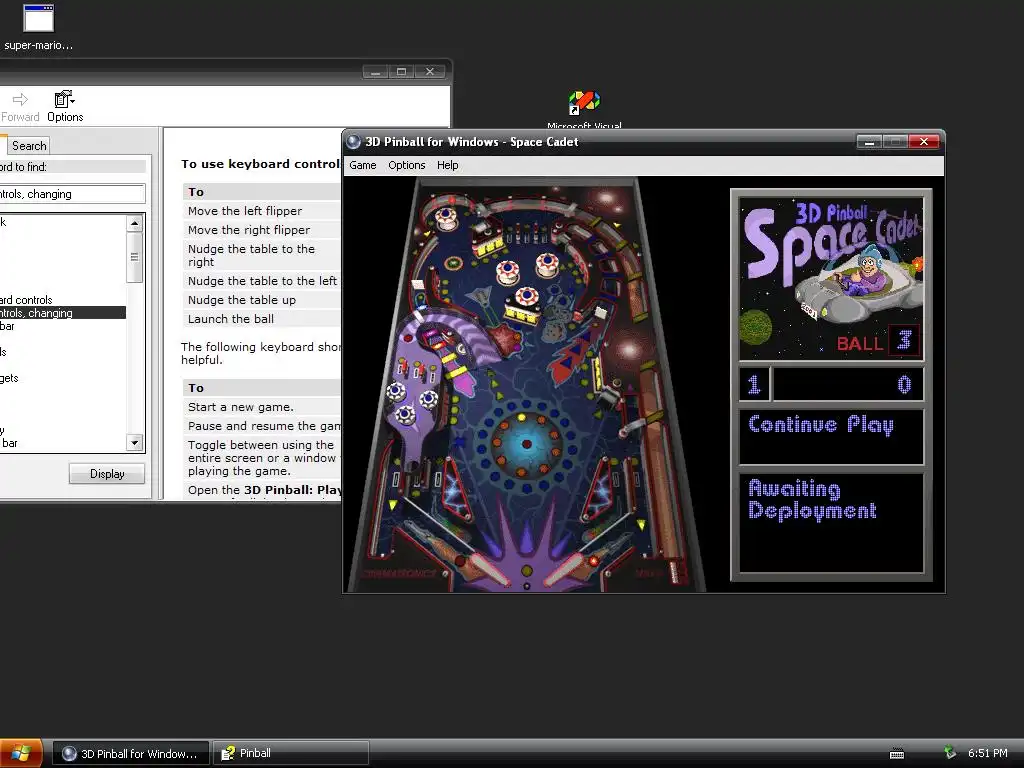Click the Windows Start button
The image size is (1024, 768).
[20, 753]
